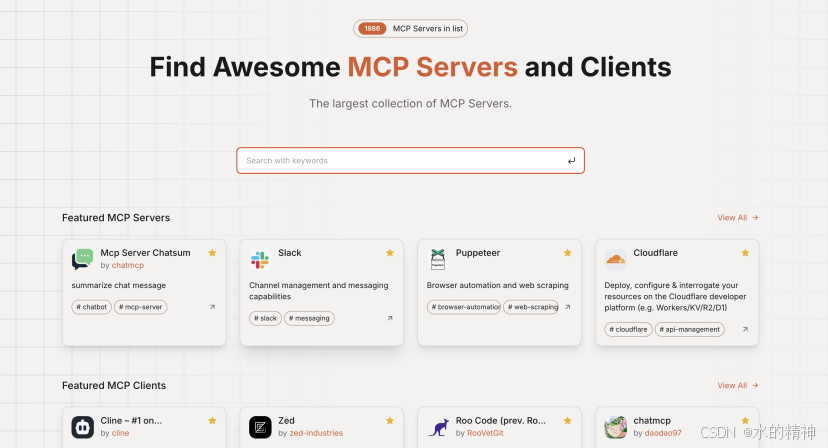
Task: Click the Mcp Server Chatsum logo icon
Action: pyautogui.click(x=82, y=259)
